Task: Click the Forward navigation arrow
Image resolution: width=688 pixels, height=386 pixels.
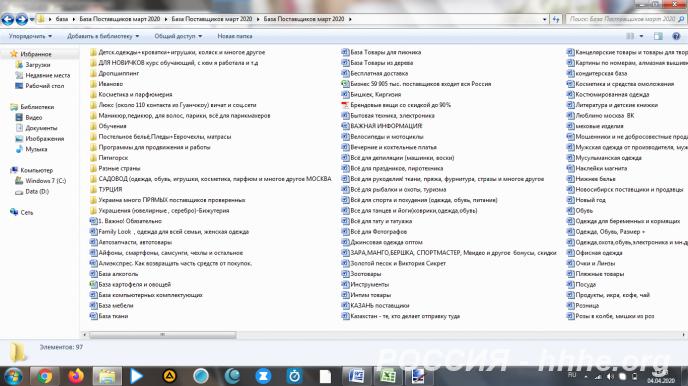Action: 21,19
